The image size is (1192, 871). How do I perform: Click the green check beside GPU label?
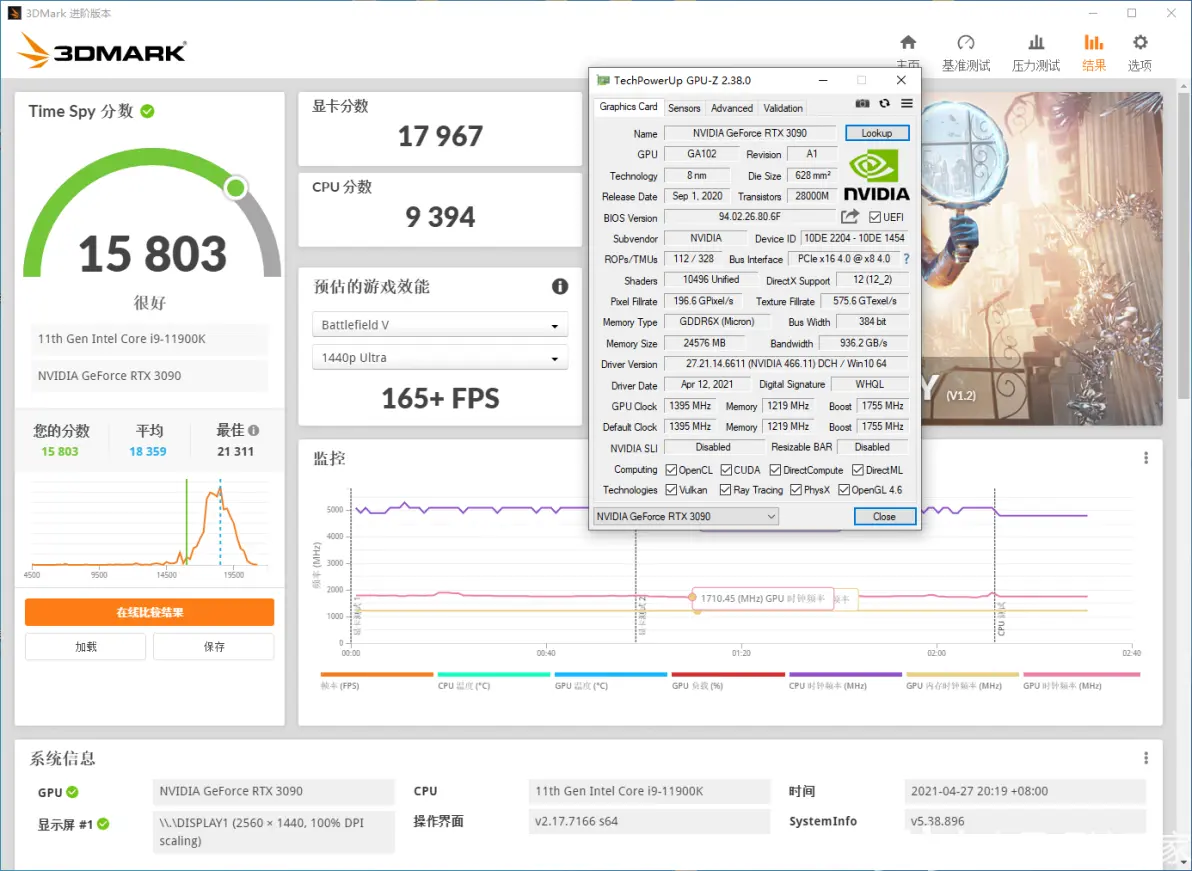(72, 792)
